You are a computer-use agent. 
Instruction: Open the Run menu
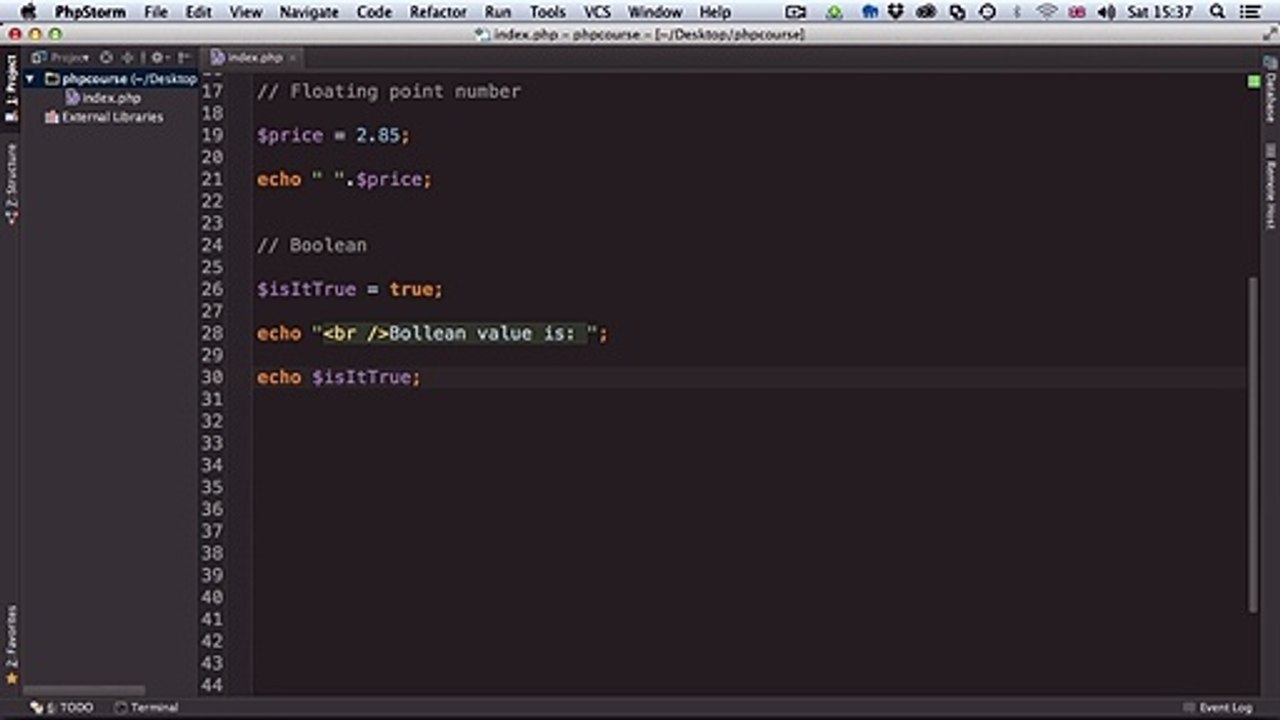(497, 12)
